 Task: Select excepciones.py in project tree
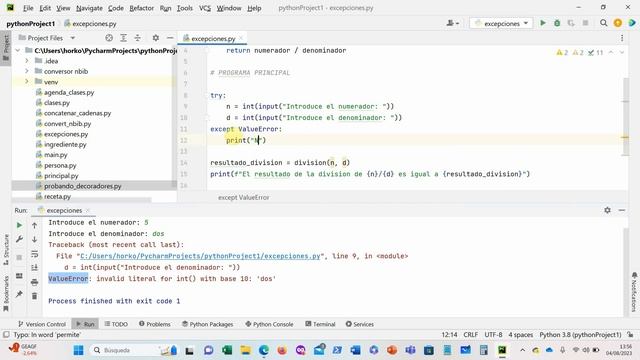(x=66, y=134)
